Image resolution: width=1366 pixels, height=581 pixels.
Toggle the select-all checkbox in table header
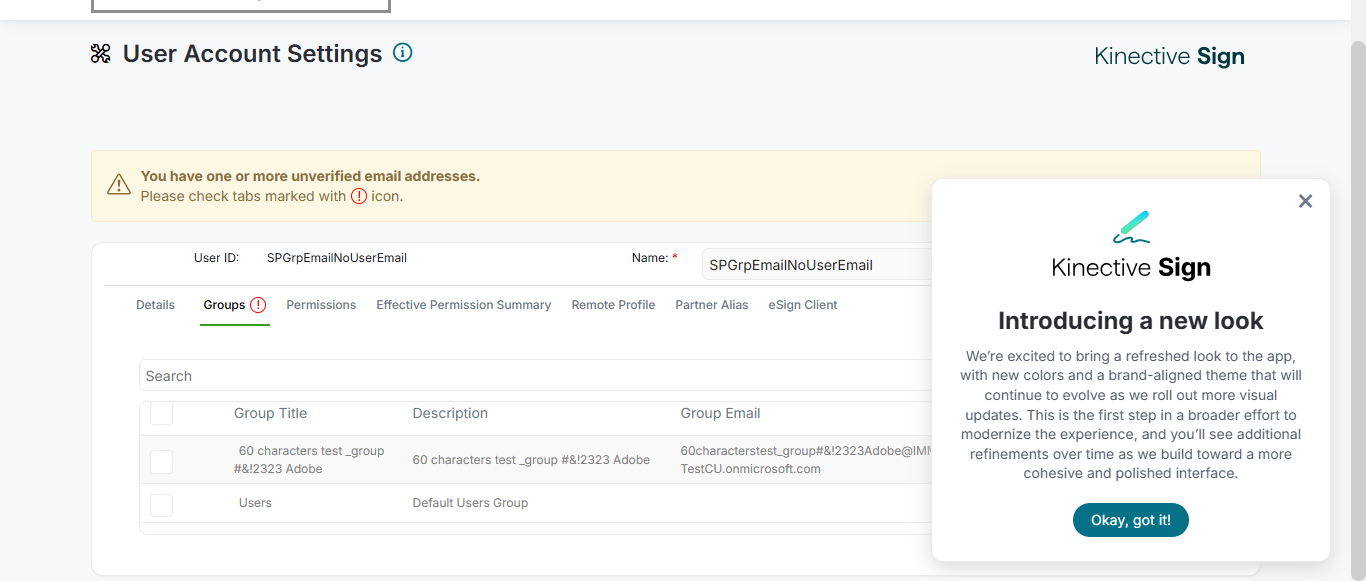[x=161, y=413]
